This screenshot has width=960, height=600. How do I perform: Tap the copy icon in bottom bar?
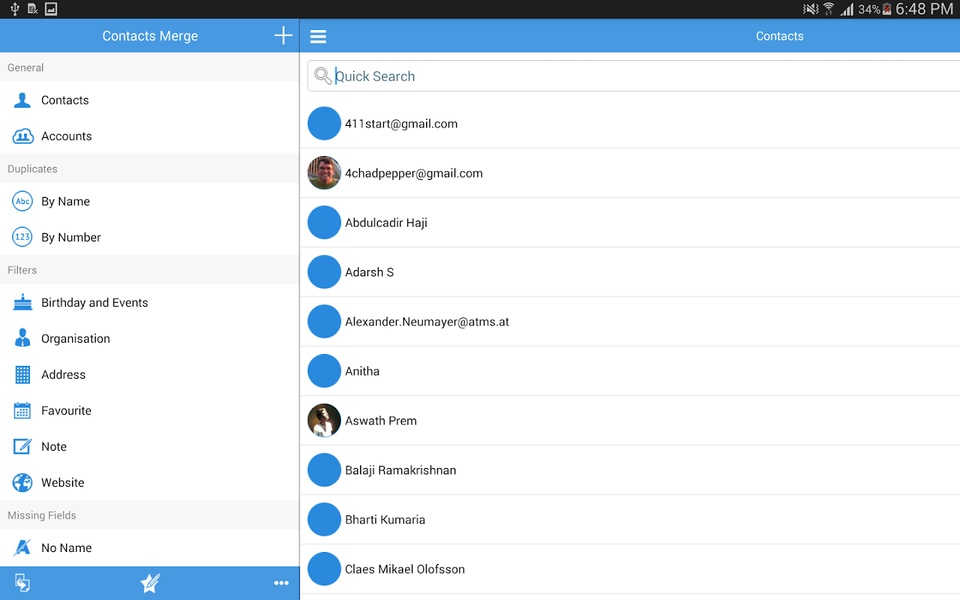tap(22, 583)
